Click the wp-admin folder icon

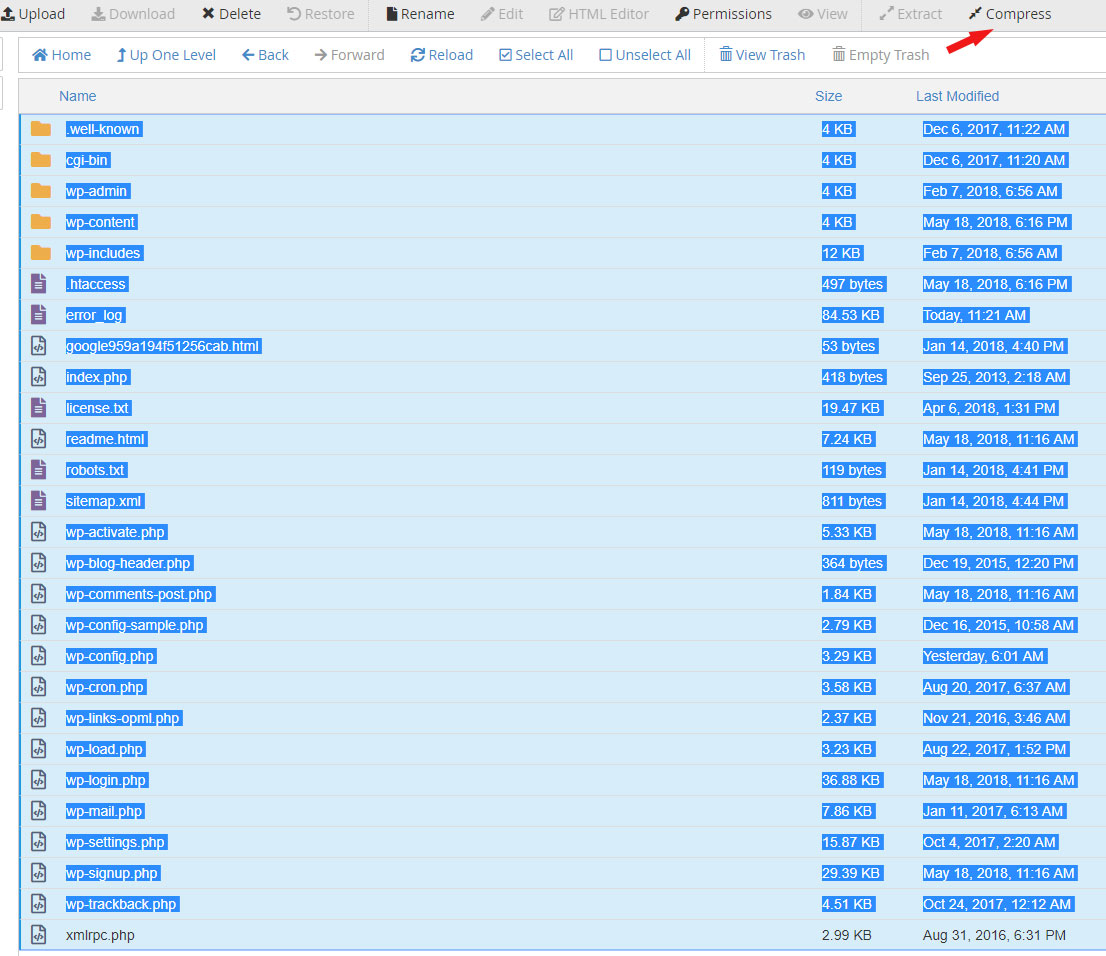[x=40, y=191]
